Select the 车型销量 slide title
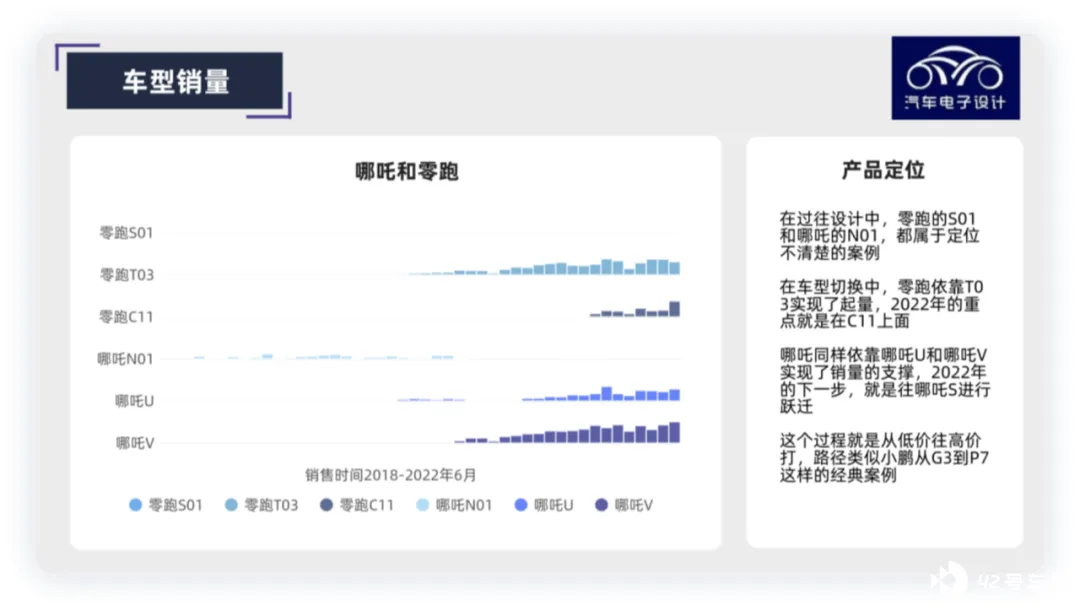 pyautogui.click(x=176, y=81)
